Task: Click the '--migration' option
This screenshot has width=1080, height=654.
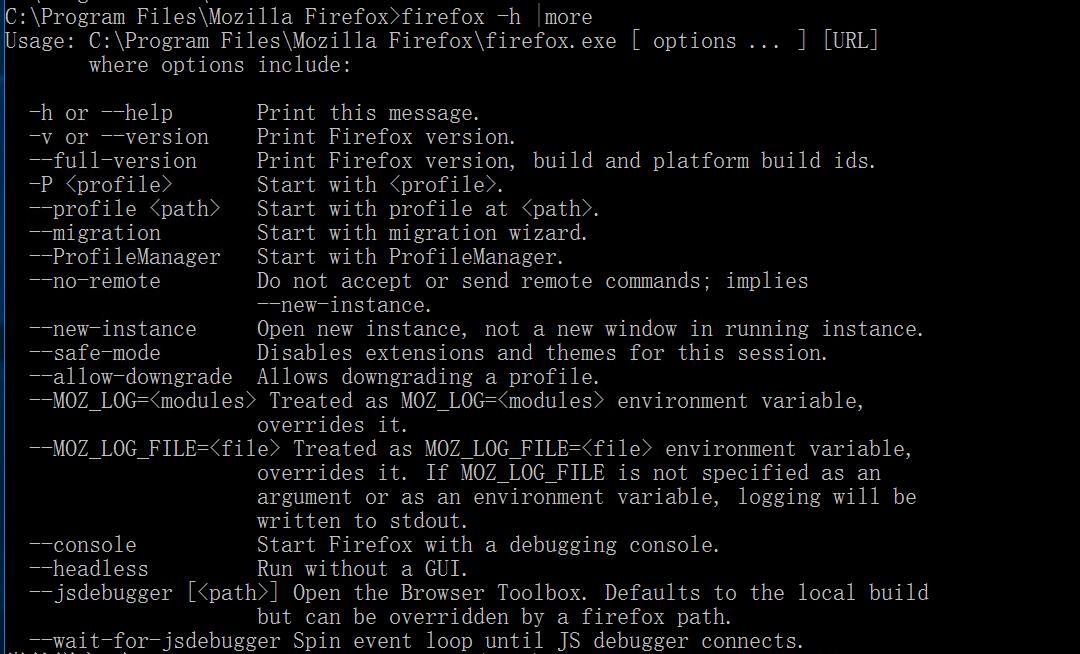Action: coord(95,233)
